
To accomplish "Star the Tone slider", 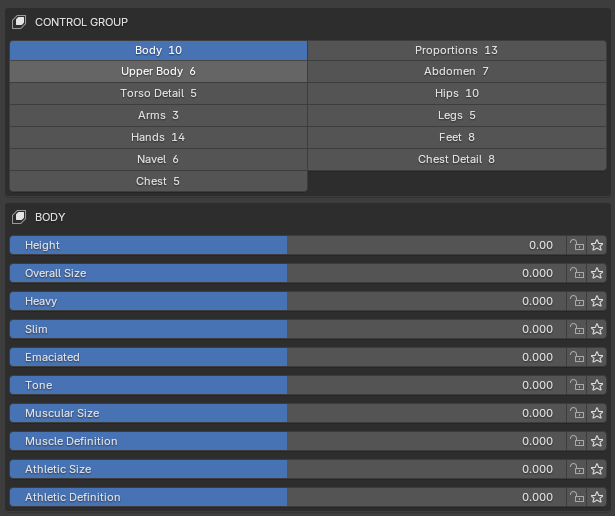I will click(x=597, y=385).
